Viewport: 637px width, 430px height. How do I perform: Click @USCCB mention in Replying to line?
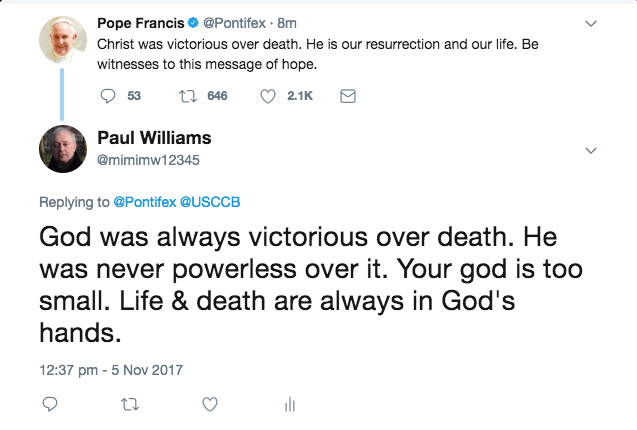pyautogui.click(x=210, y=202)
